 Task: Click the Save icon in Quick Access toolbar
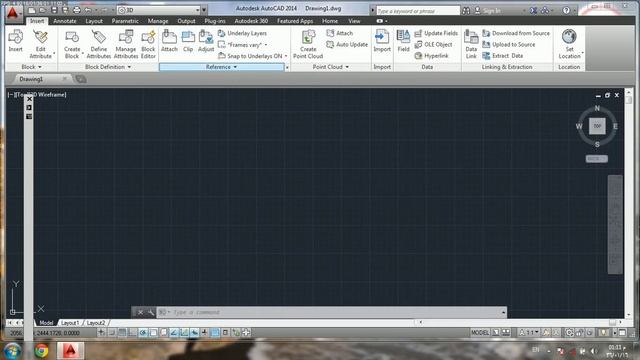coord(54,10)
